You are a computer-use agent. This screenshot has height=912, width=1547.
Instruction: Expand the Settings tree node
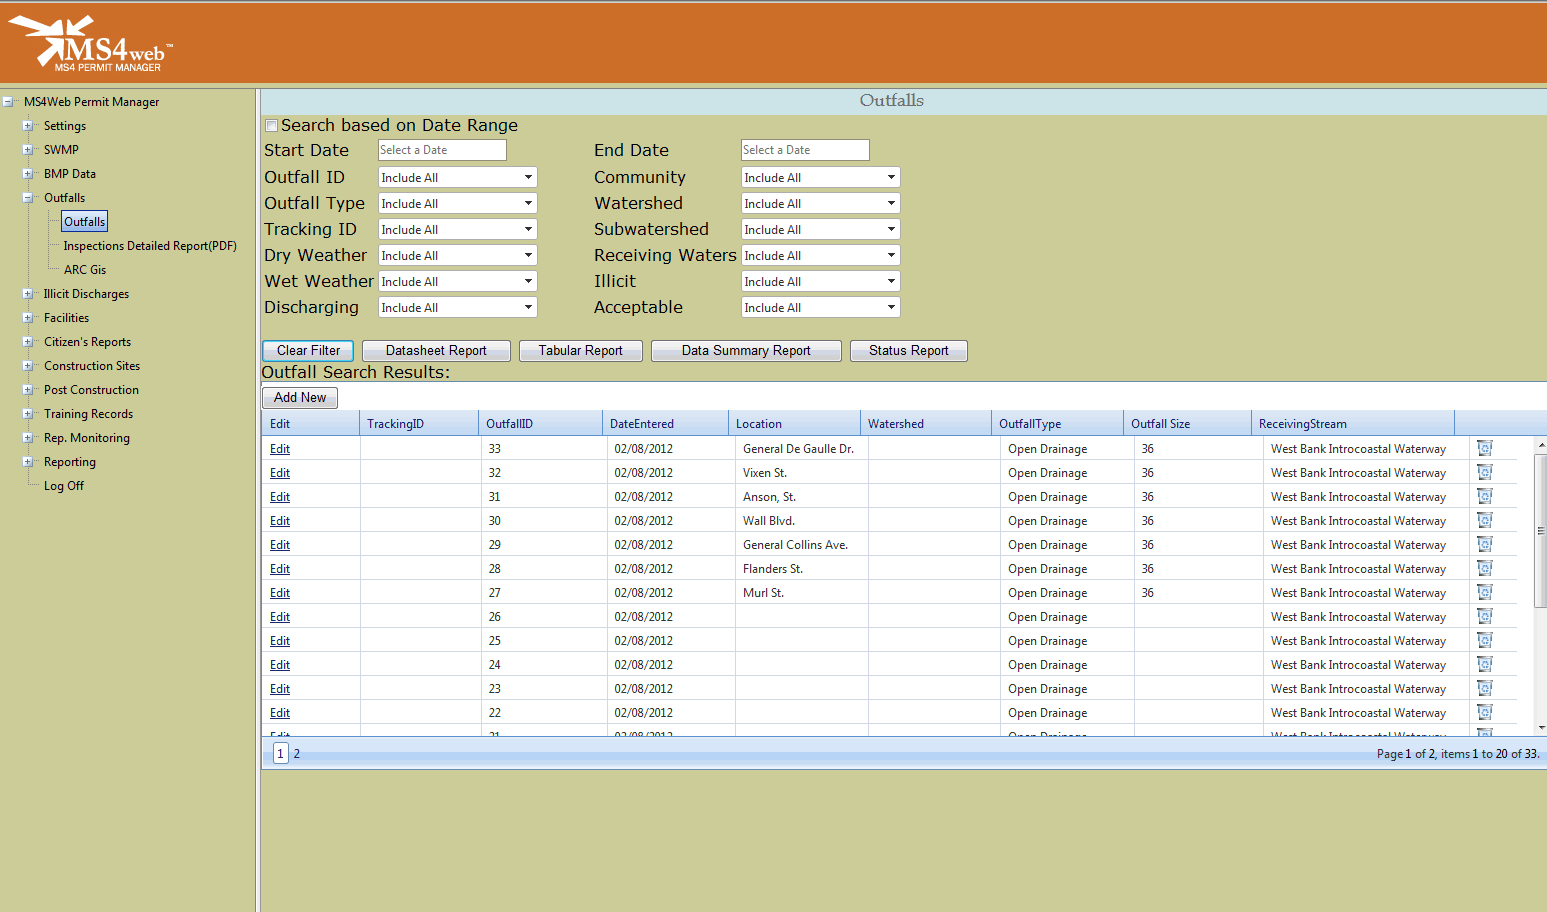pos(28,126)
